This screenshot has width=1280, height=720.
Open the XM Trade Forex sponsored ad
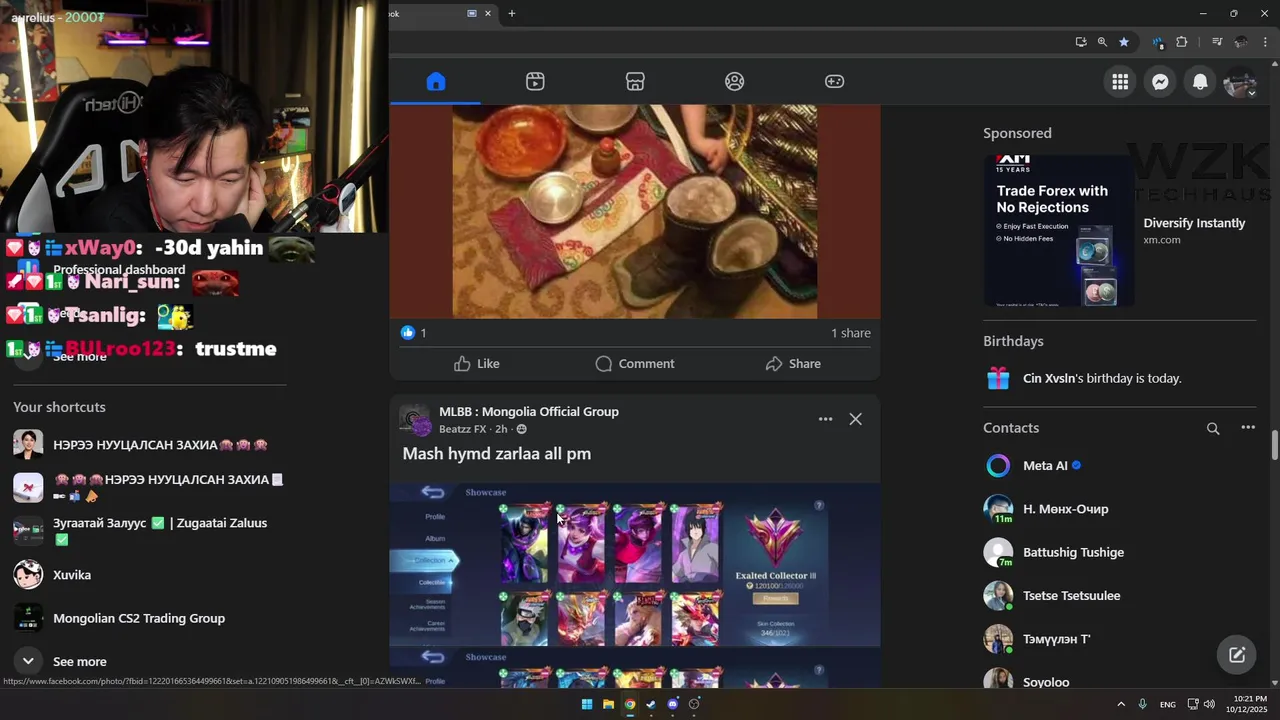coord(1059,231)
